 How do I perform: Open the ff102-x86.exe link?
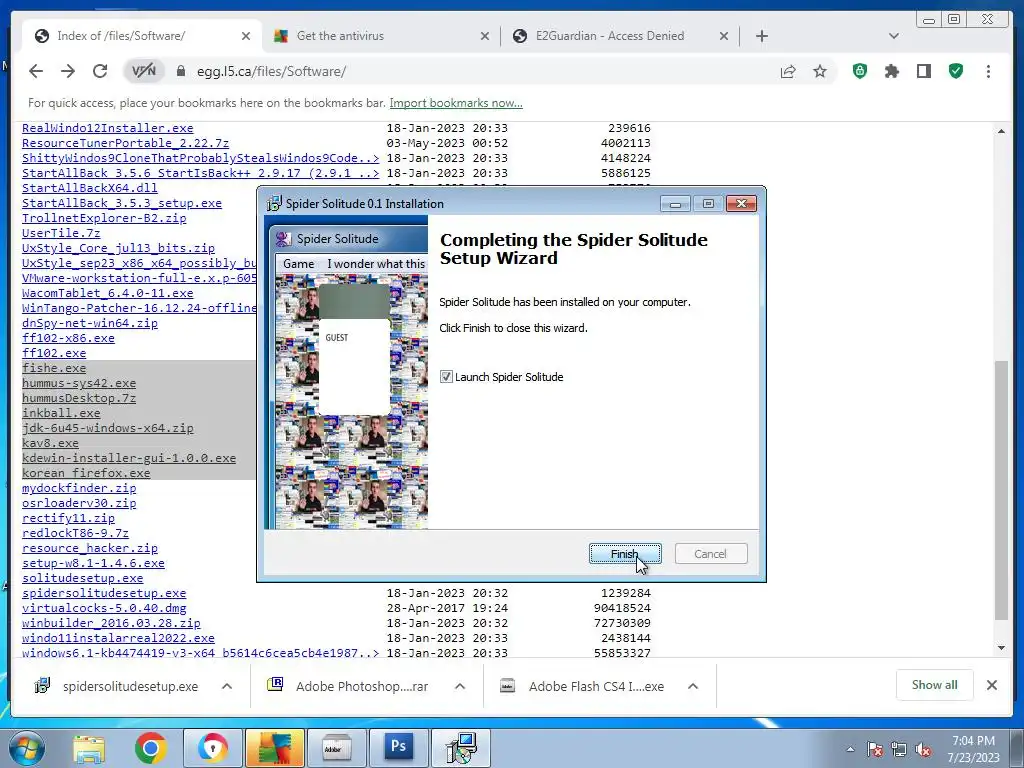(68, 338)
